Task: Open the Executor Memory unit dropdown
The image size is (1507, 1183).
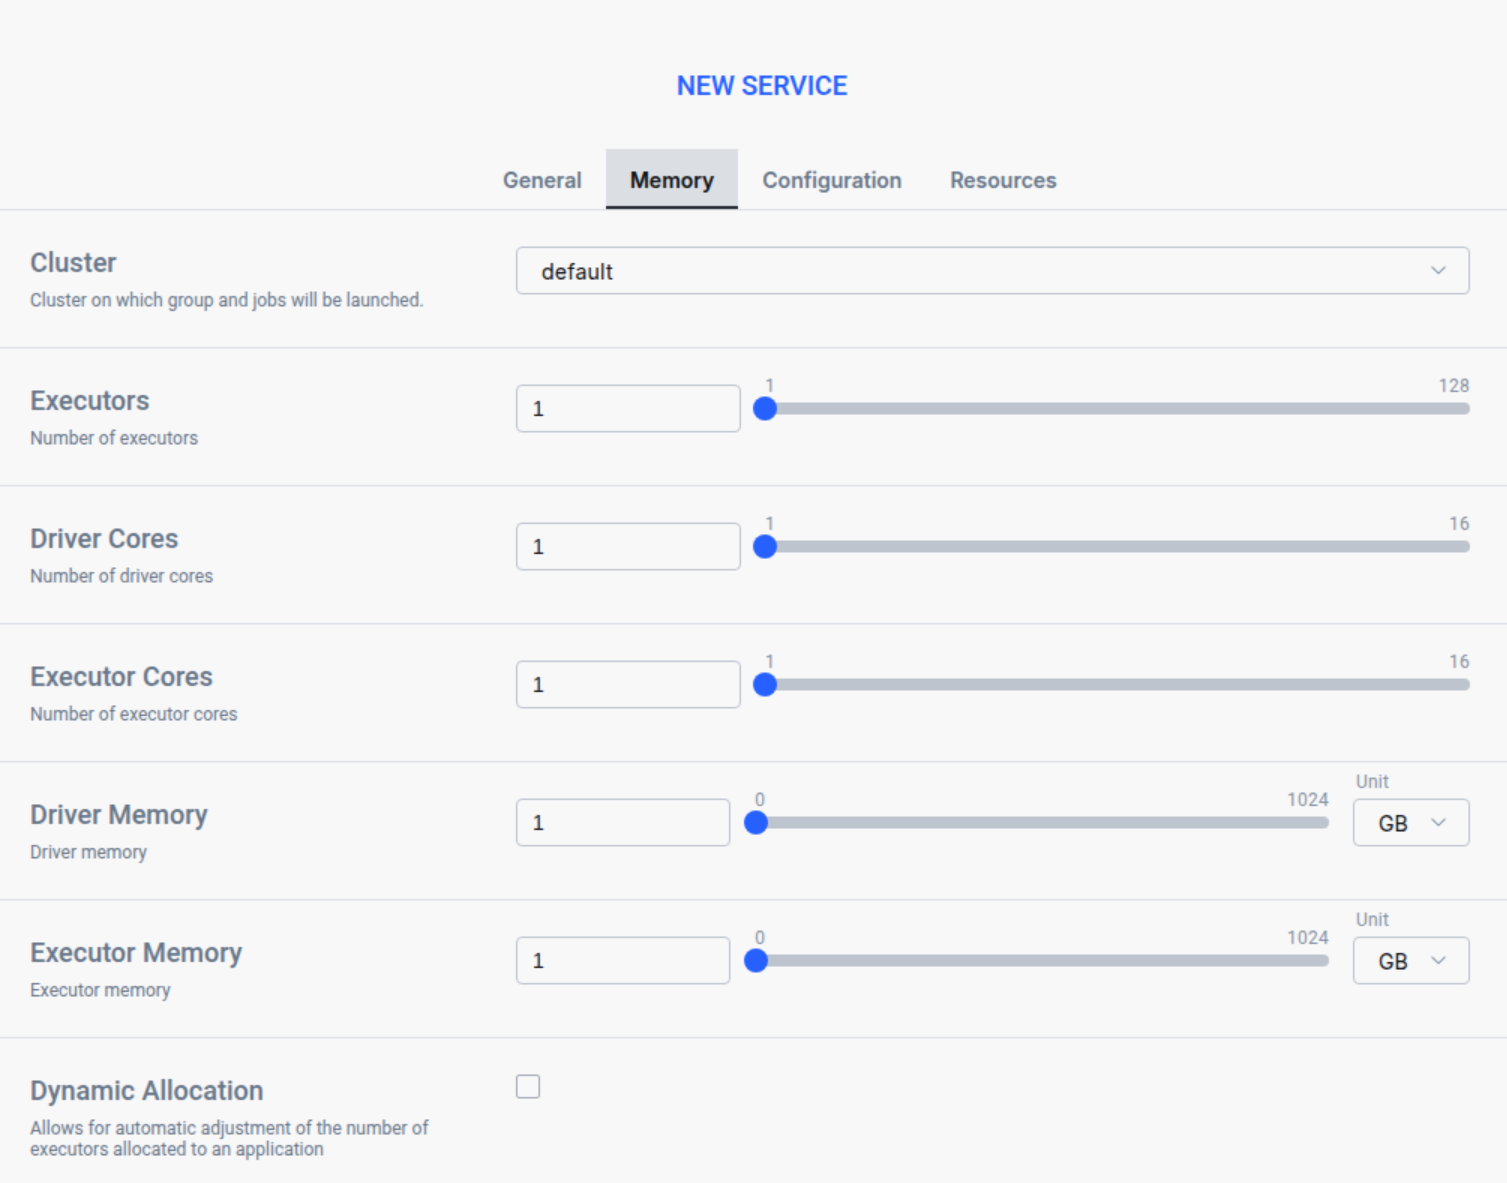Action: pos(1410,961)
